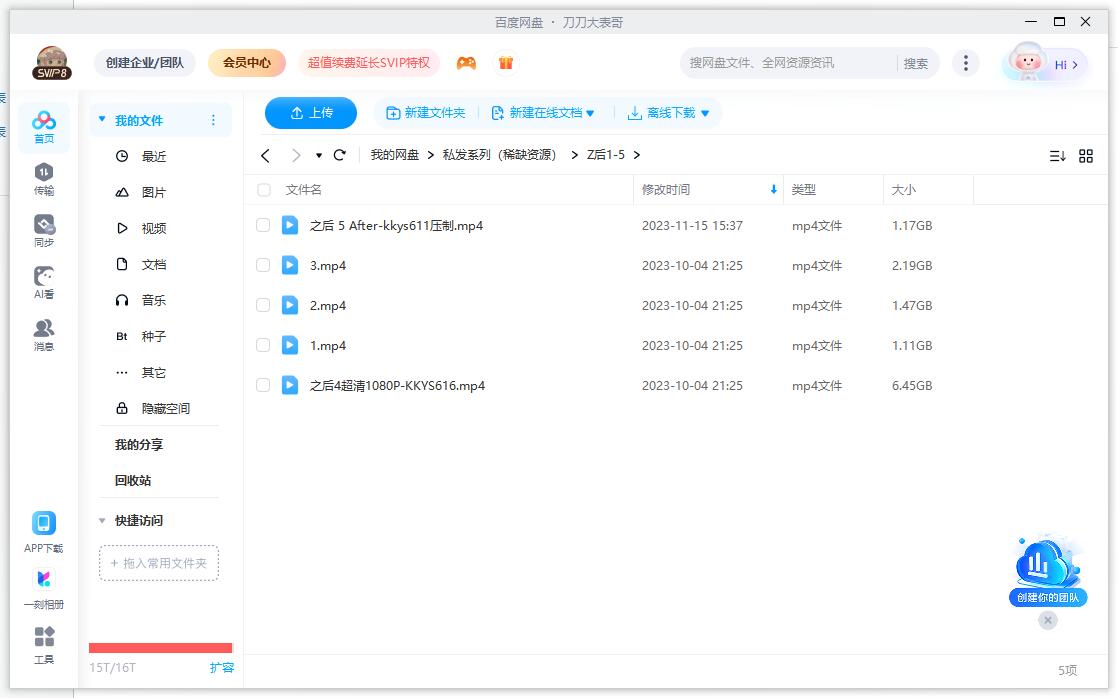Open 会员中心 membership center
1118x698 pixels.
tap(246, 62)
